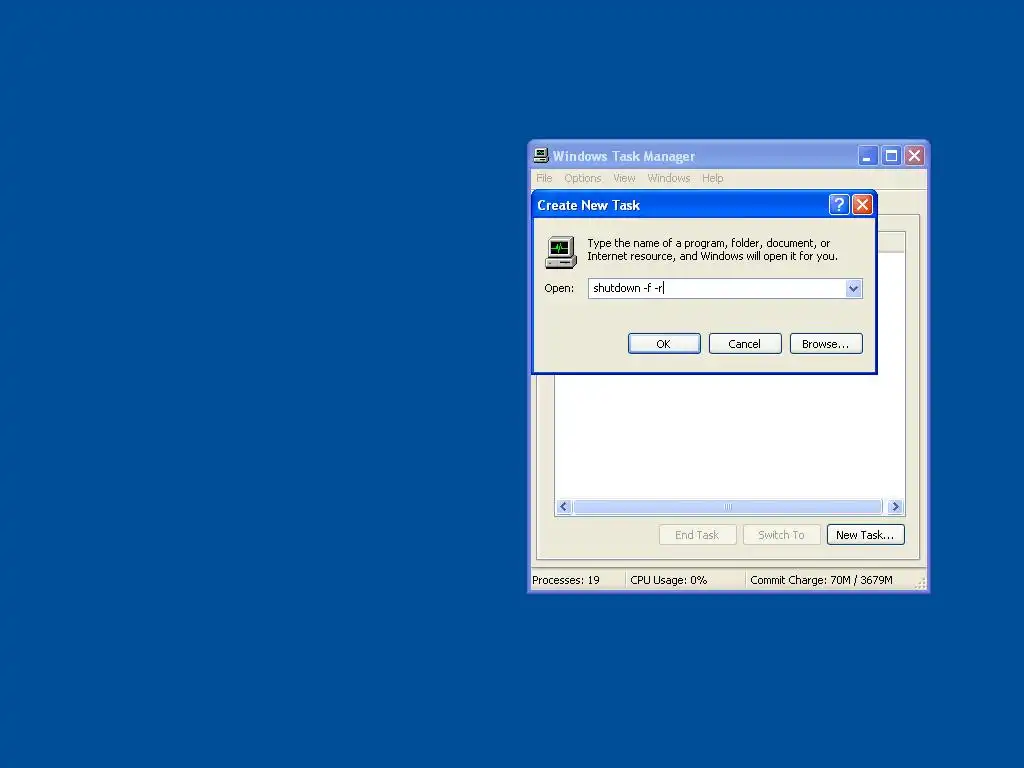Image resolution: width=1024 pixels, height=768 pixels.
Task: Click the horizontal scrollbar left arrow
Action: click(564, 507)
